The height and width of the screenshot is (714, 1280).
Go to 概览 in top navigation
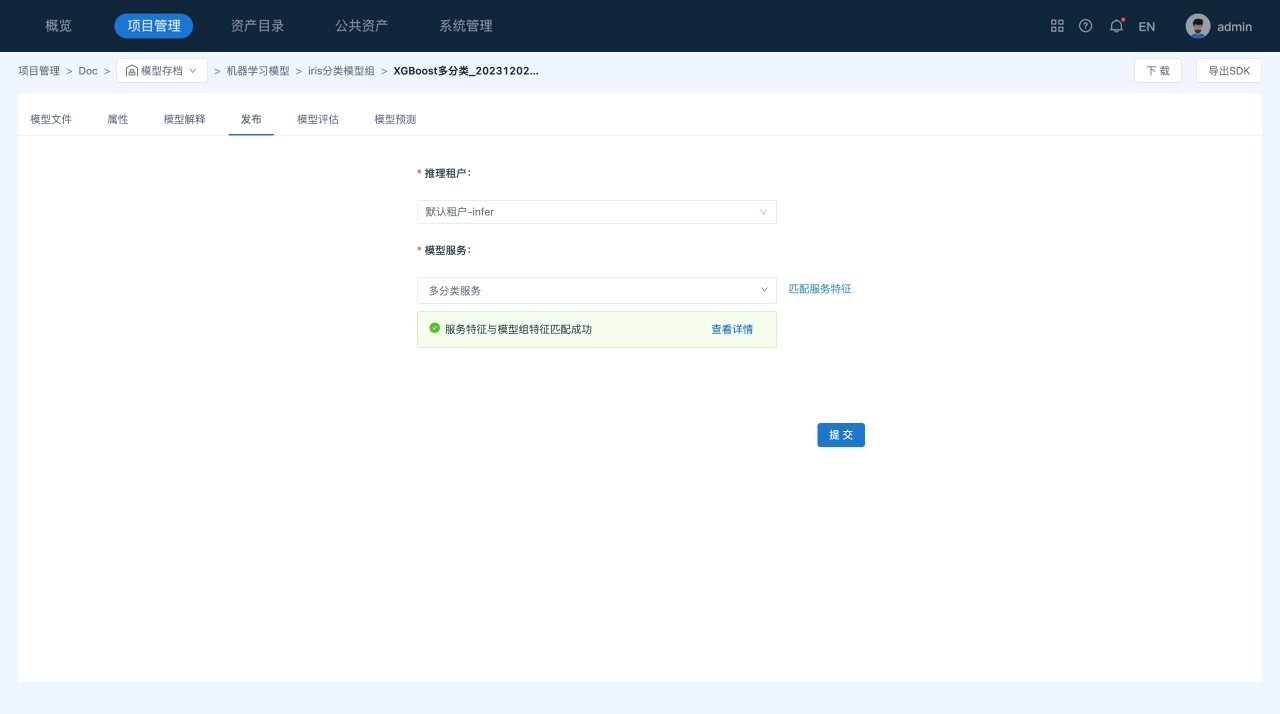point(59,26)
